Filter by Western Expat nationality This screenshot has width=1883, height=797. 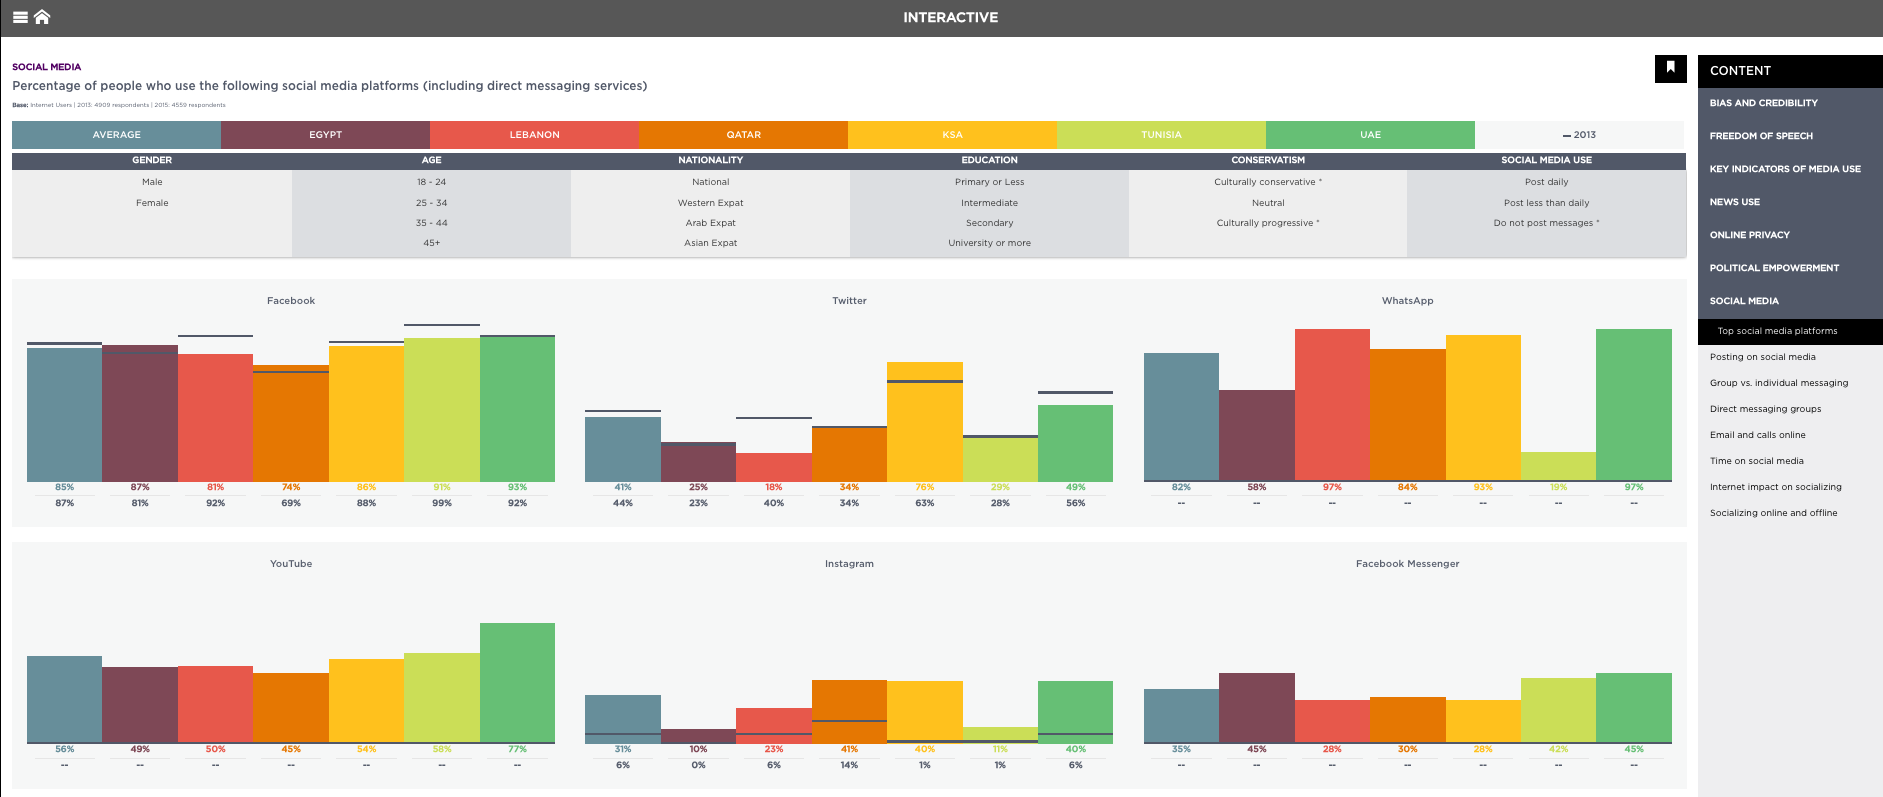710,203
